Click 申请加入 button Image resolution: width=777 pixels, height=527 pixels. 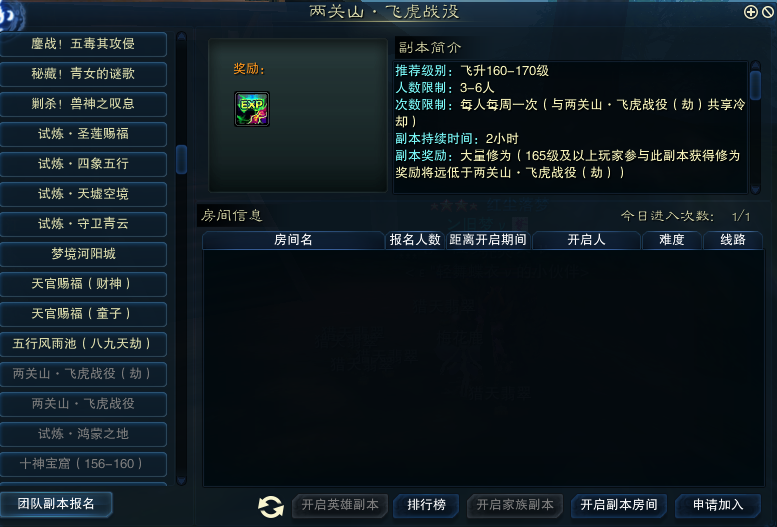(x=718, y=505)
